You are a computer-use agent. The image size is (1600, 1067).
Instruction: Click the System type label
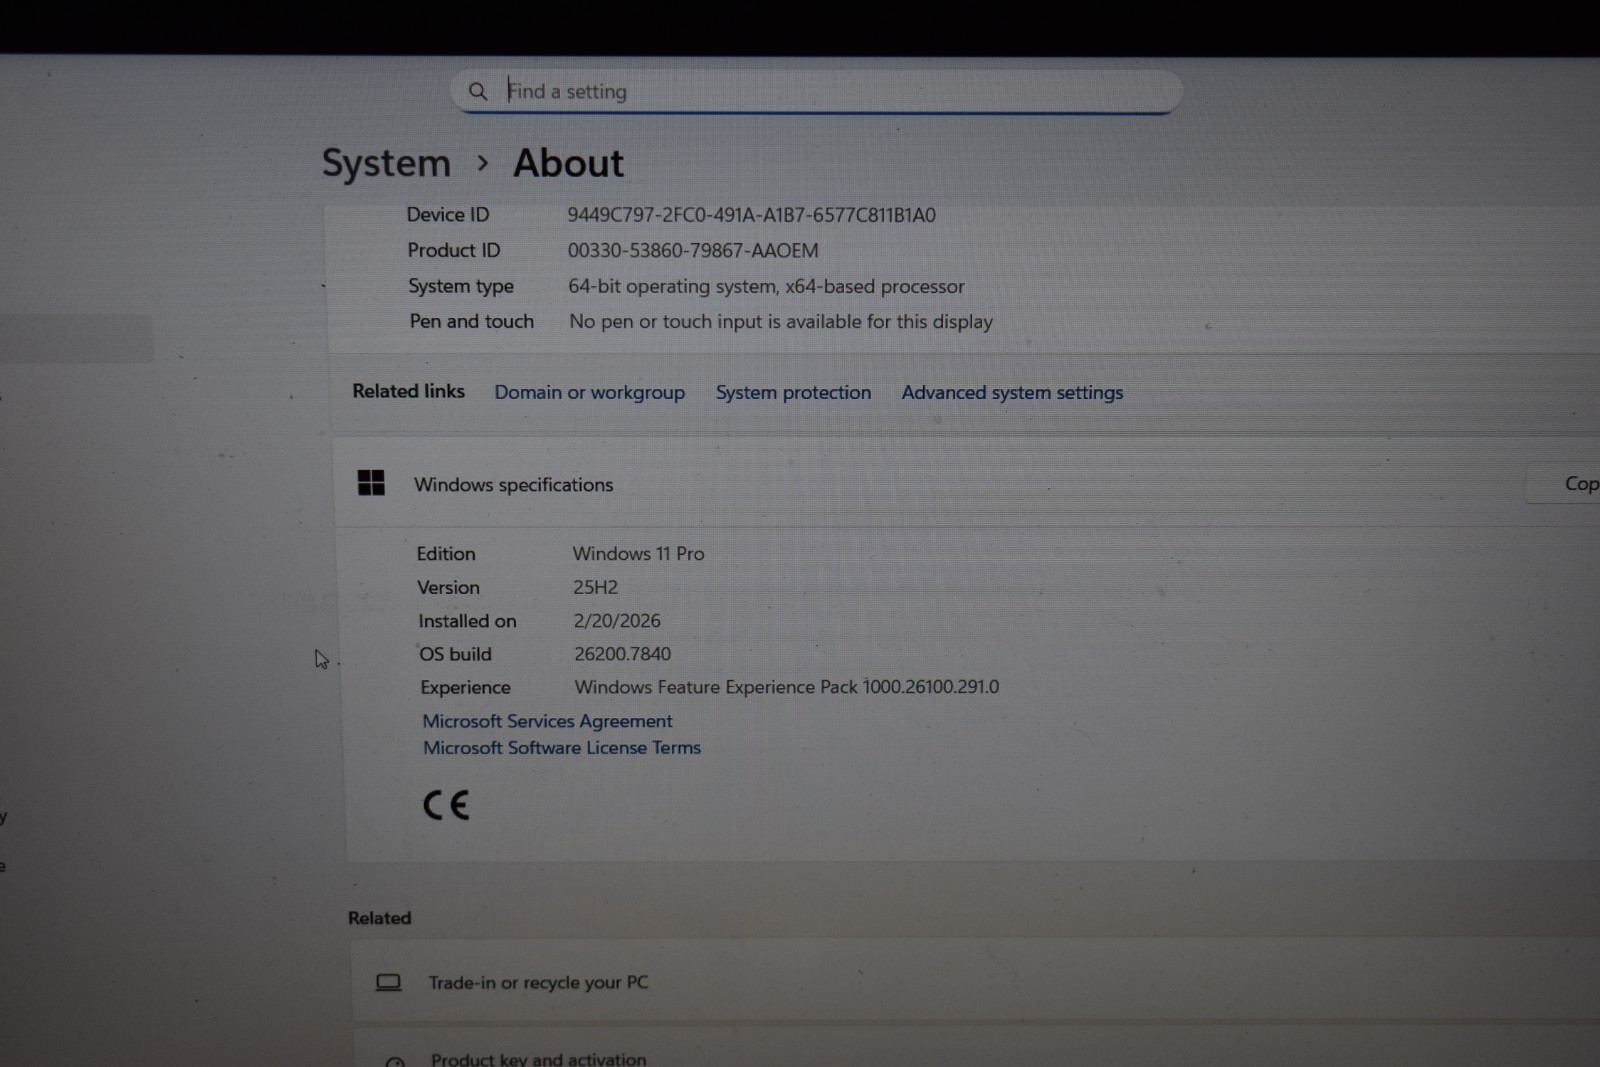click(461, 286)
